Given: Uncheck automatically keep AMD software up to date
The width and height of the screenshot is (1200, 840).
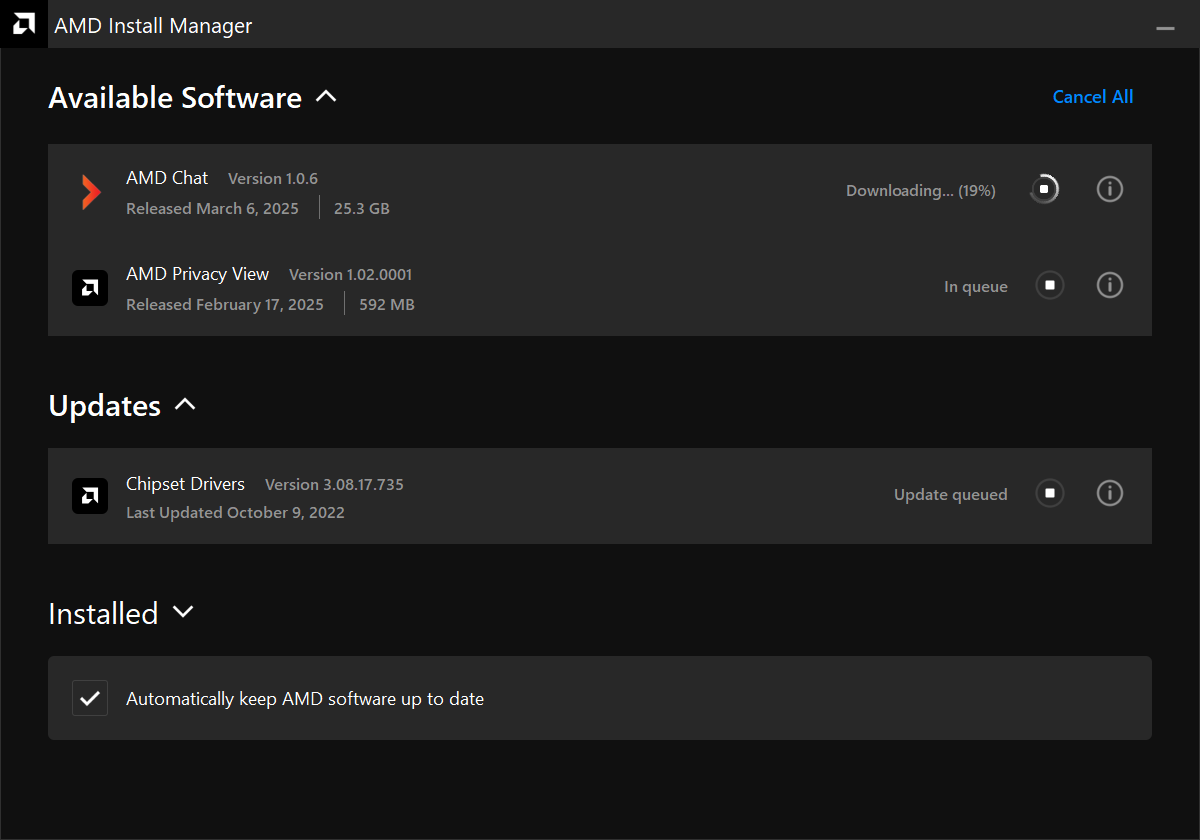Looking at the screenshot, I should 90,698.
